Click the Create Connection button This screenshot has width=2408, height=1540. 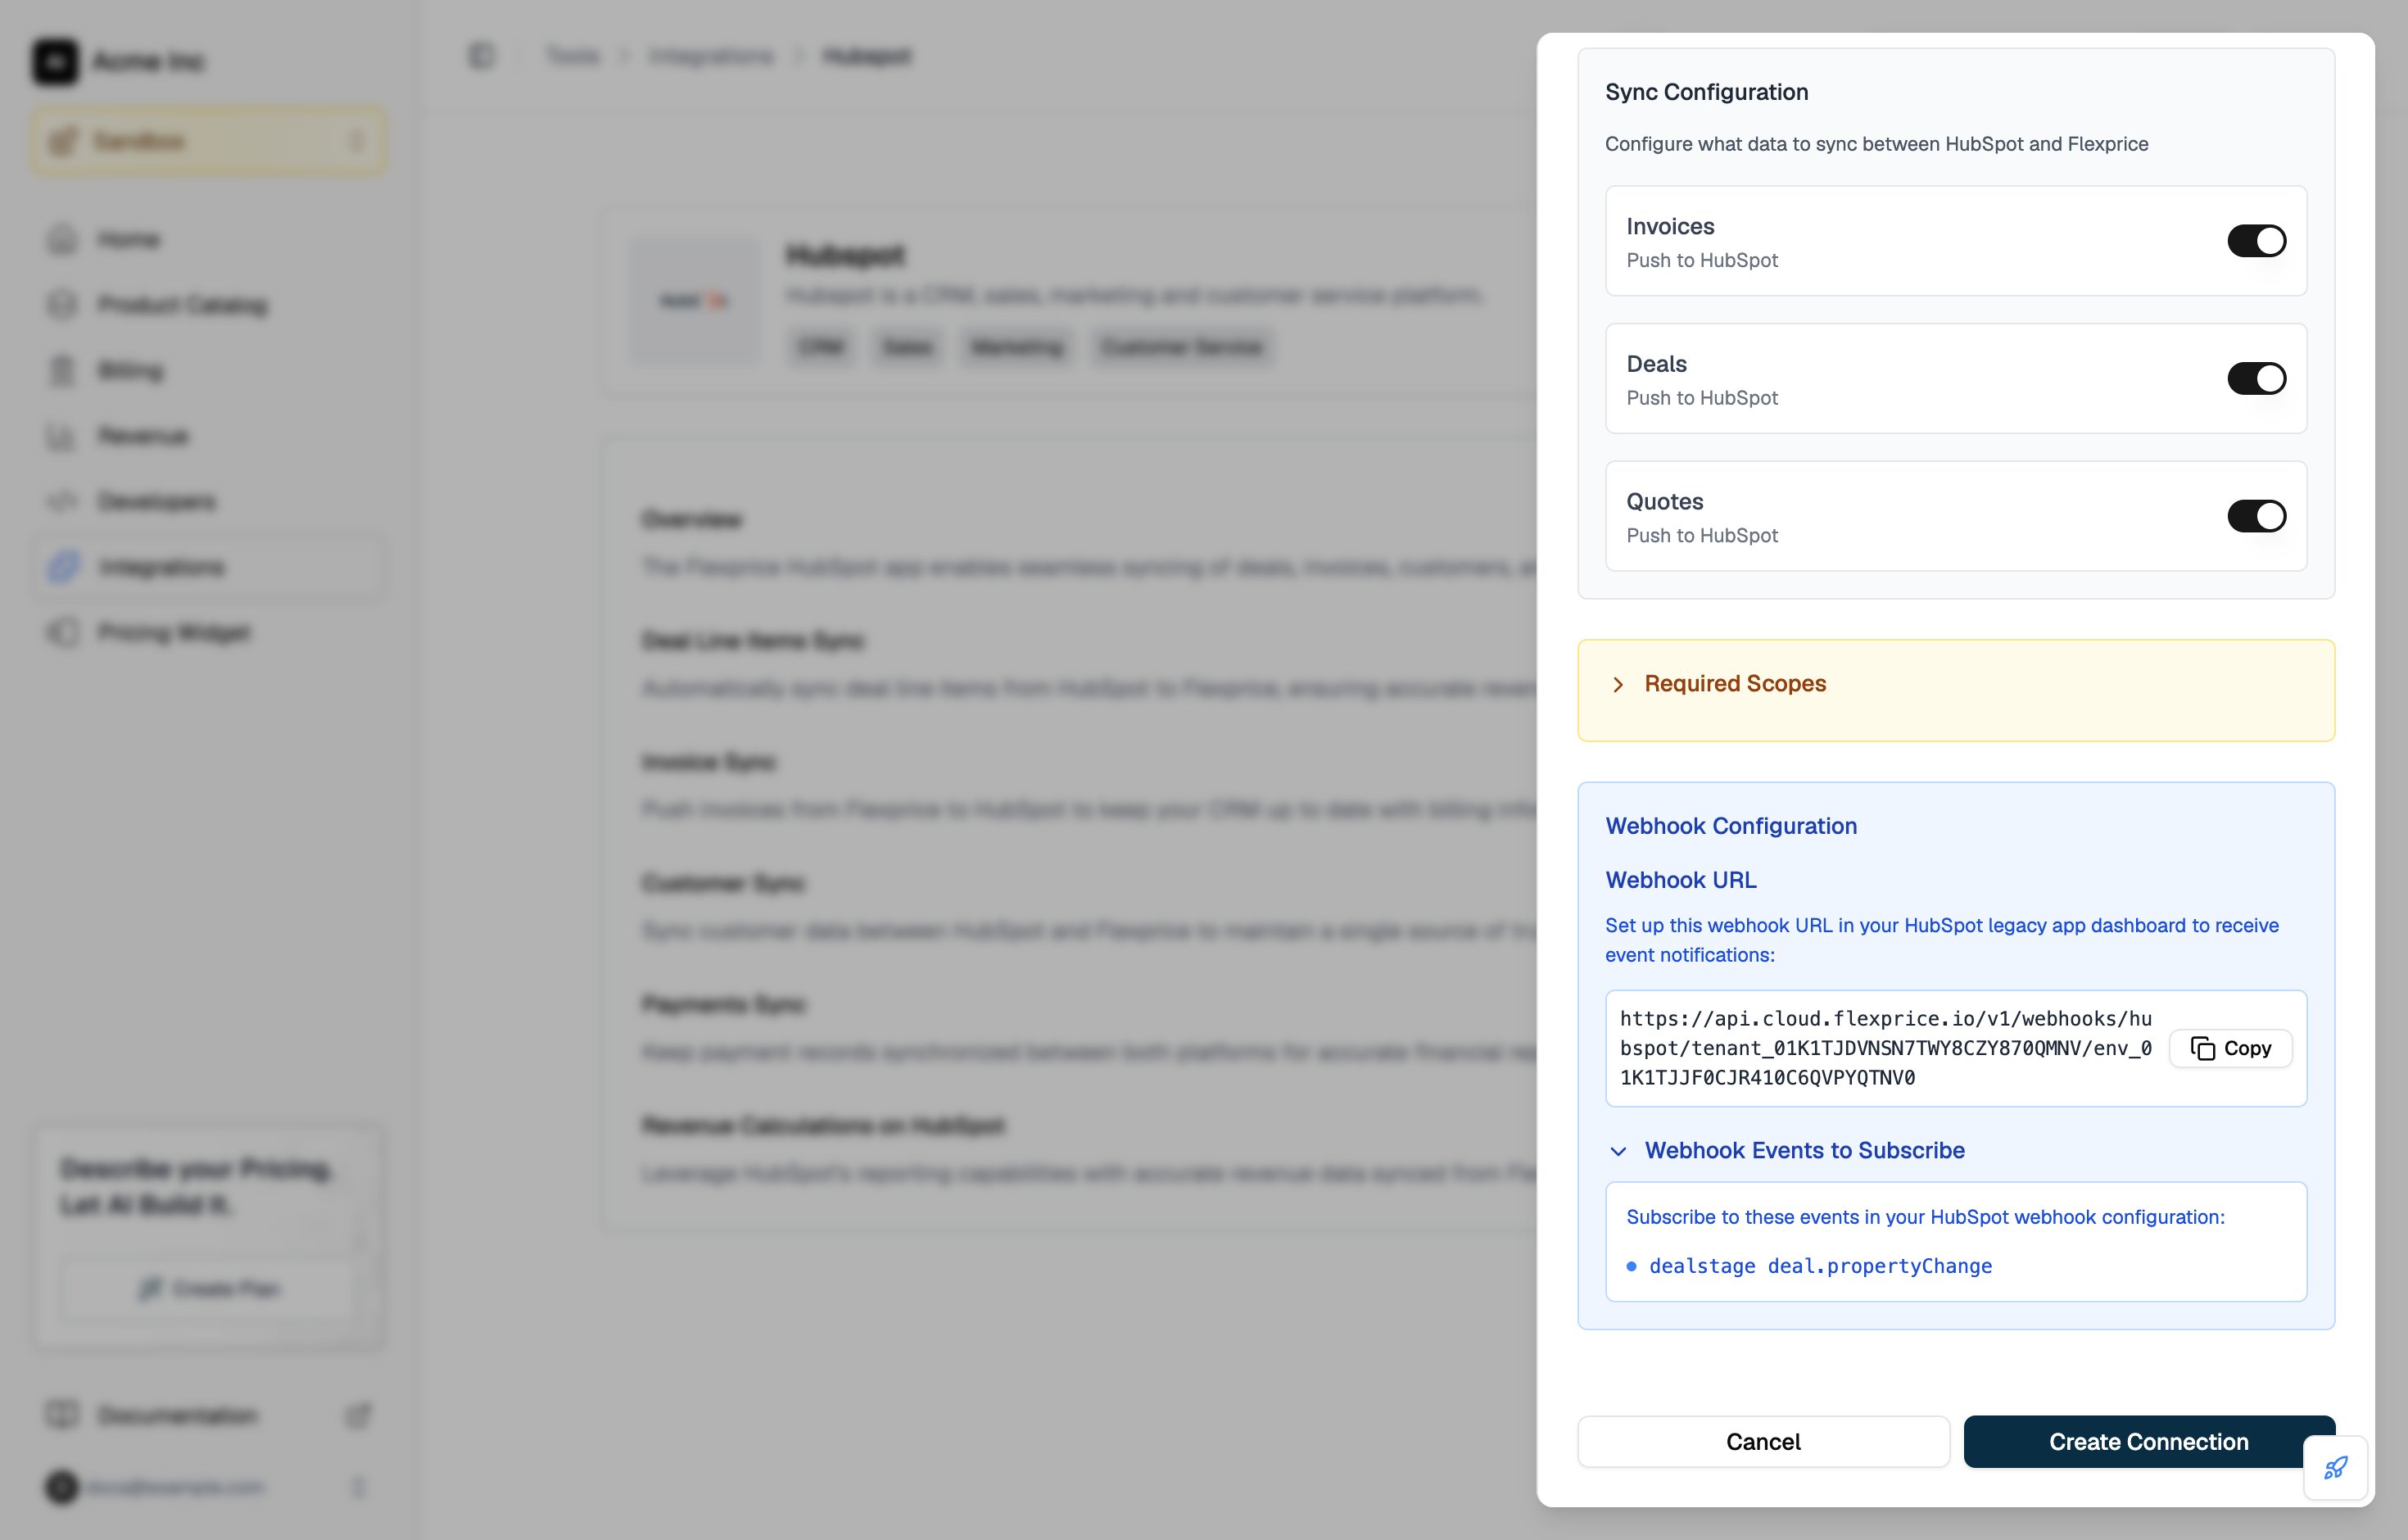click(2148, 1441)
